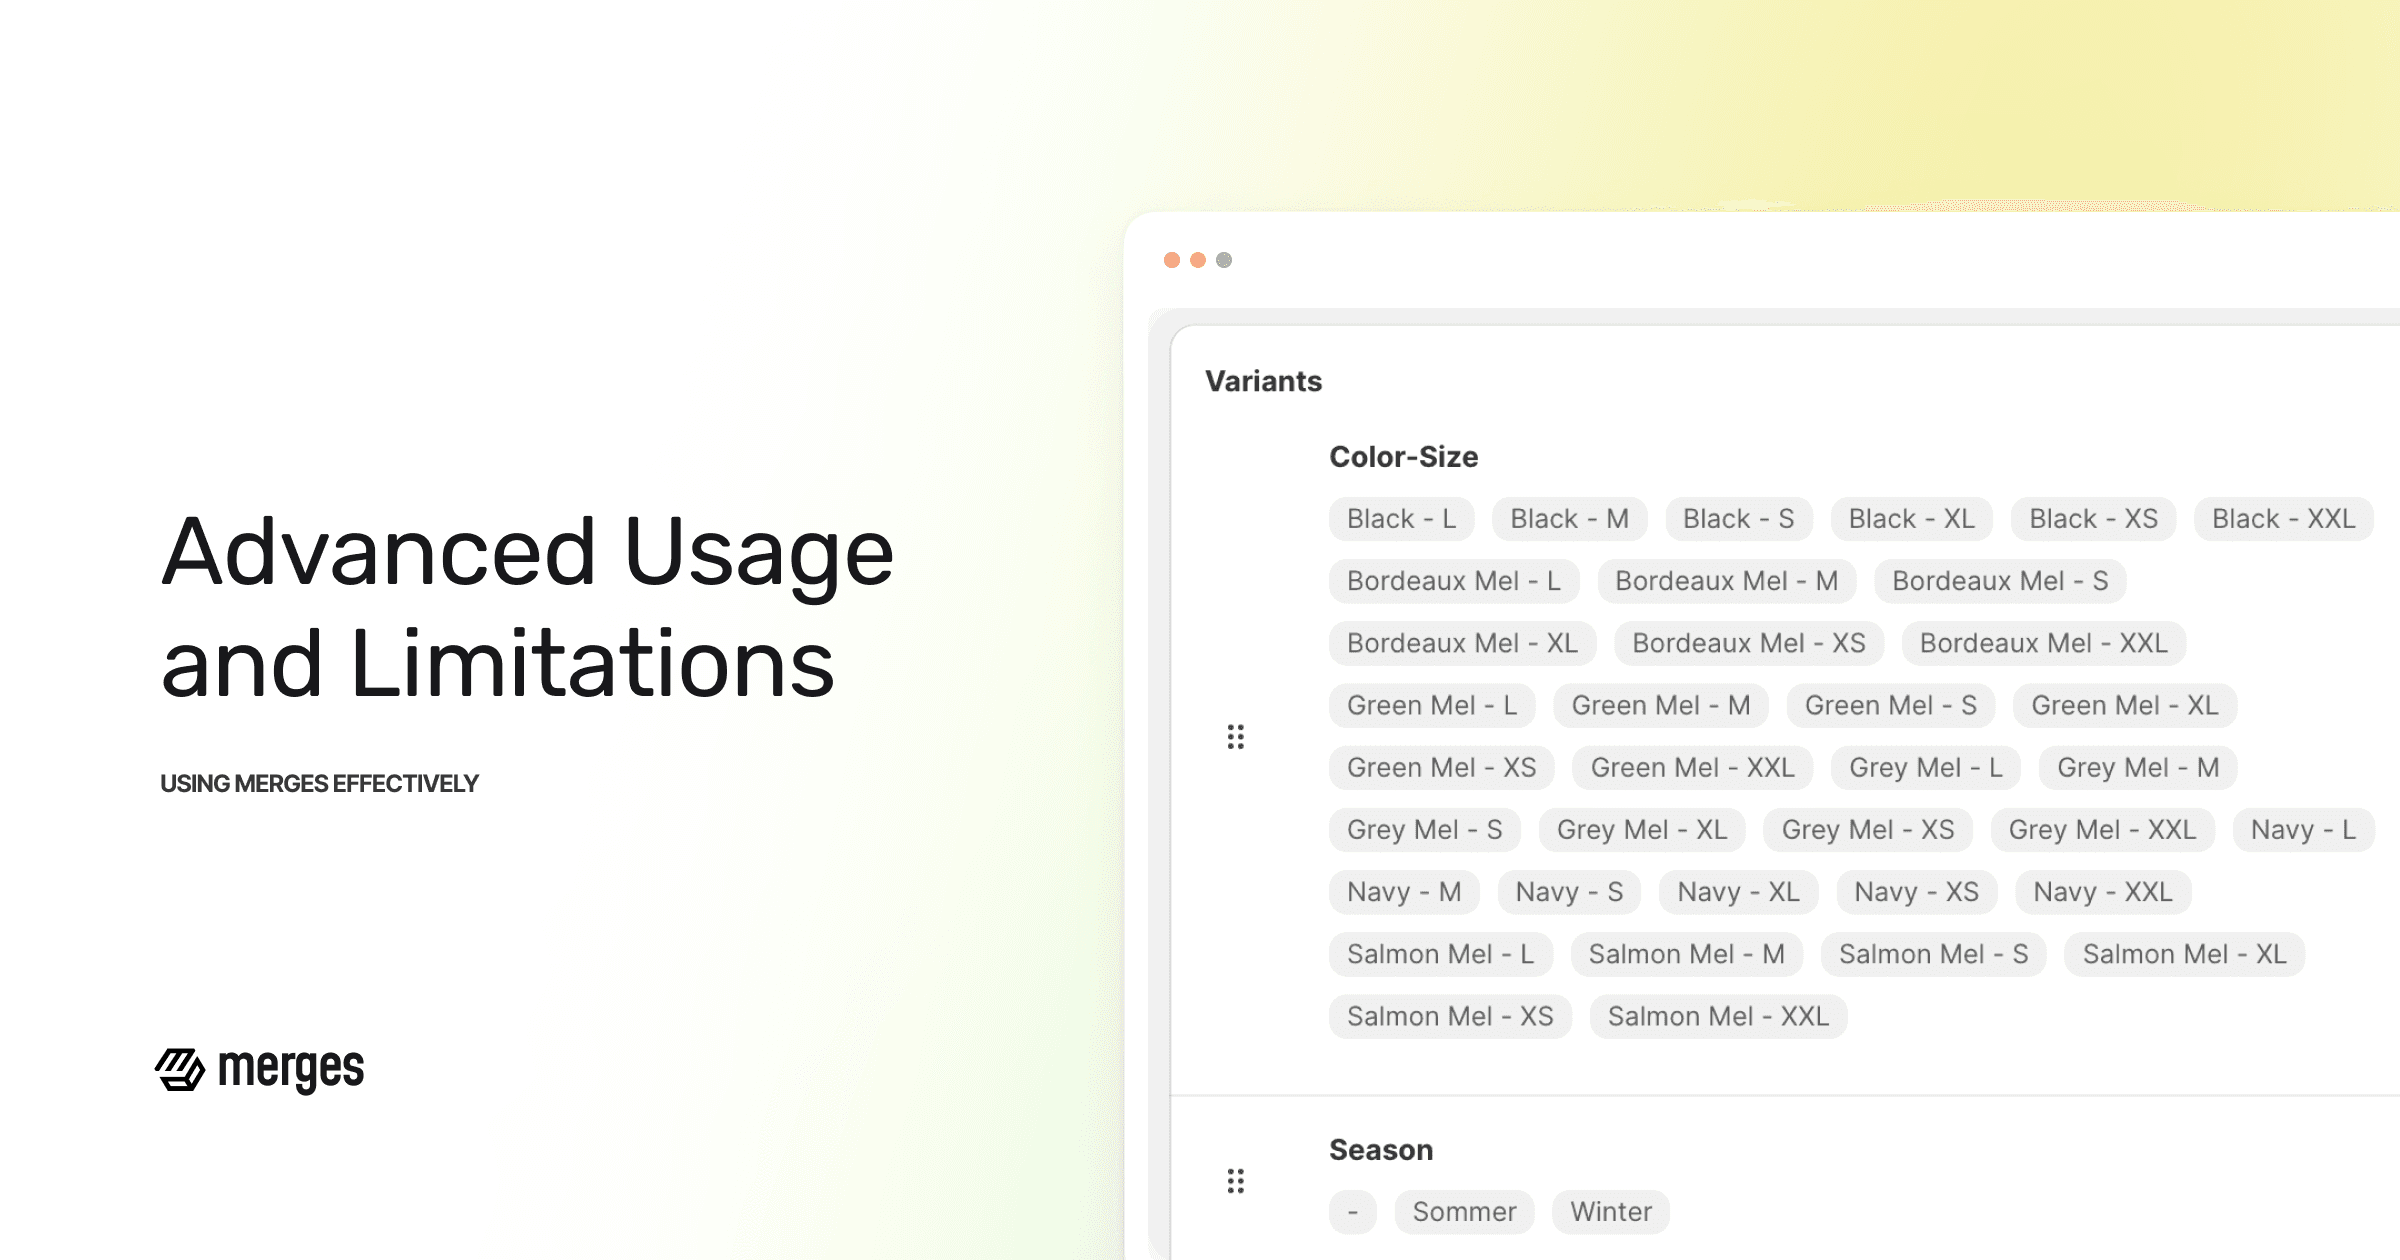
Task: Select the Sommer season tag
Action: click(1464, 1211)
